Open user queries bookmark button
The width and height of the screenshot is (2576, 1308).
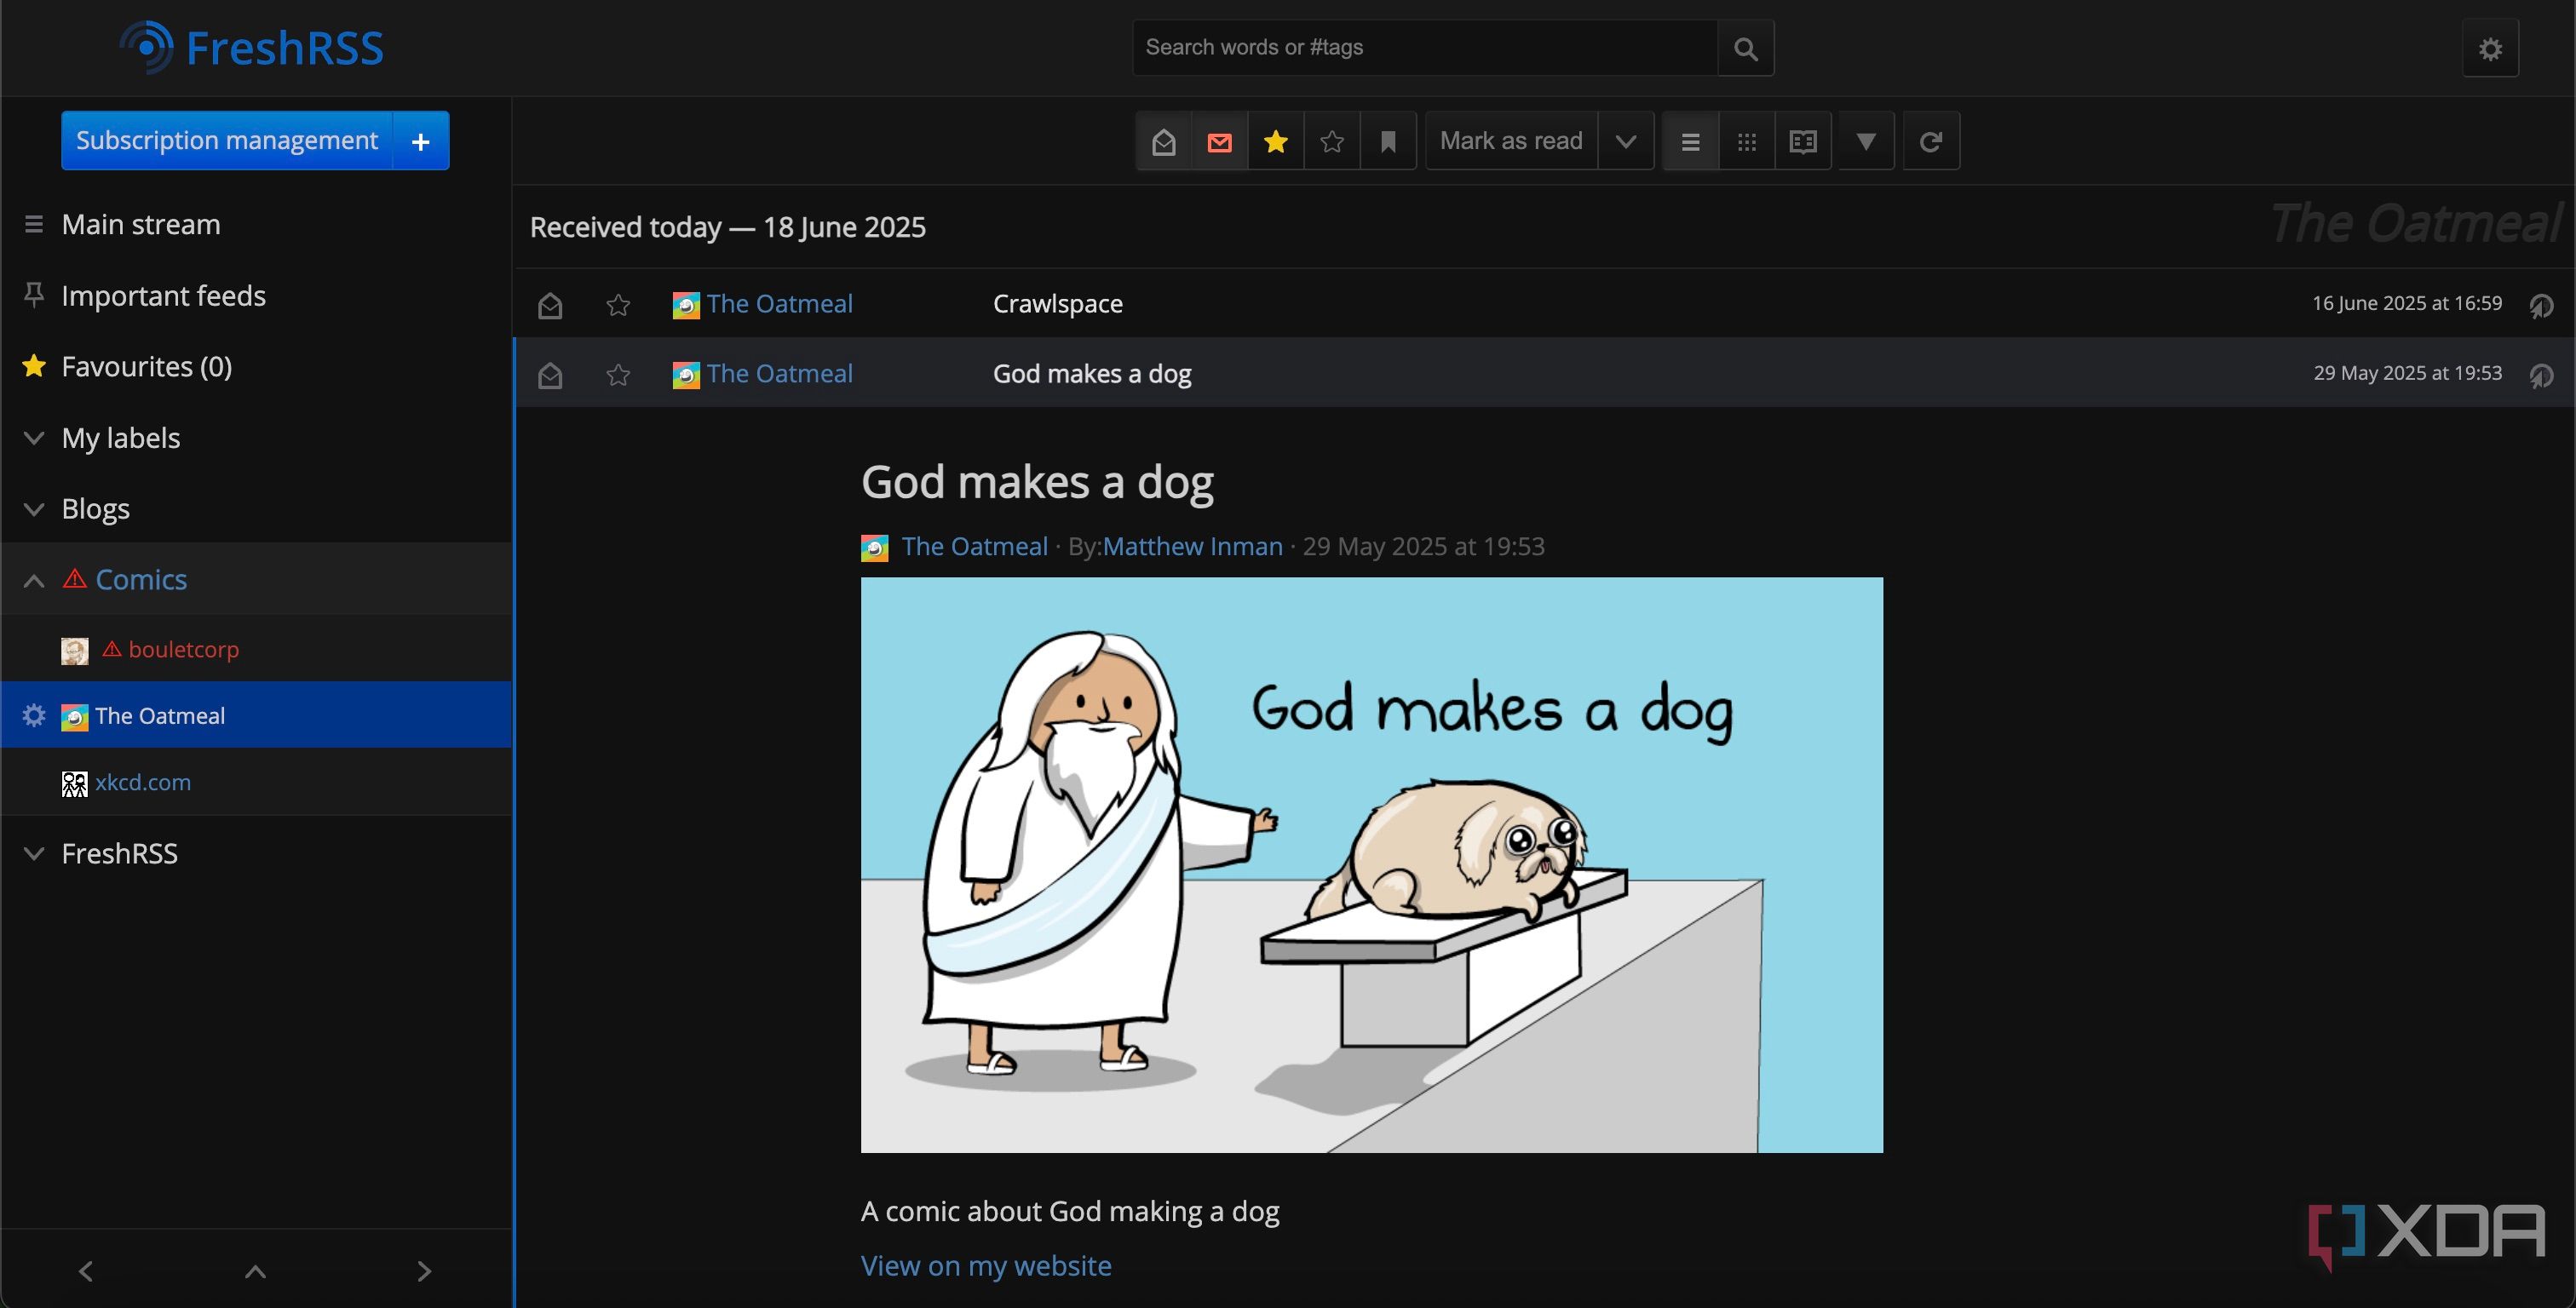[1388, 141]
